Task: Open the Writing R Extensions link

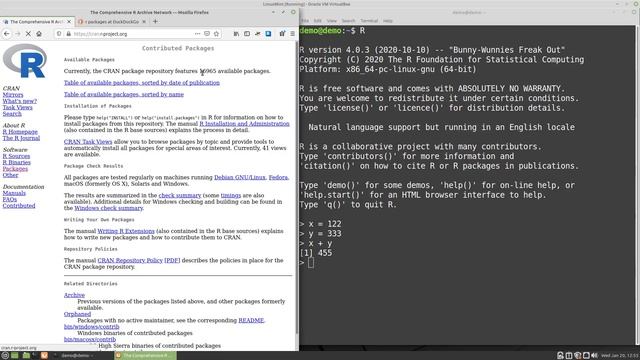Action: [x=126, y=231]
